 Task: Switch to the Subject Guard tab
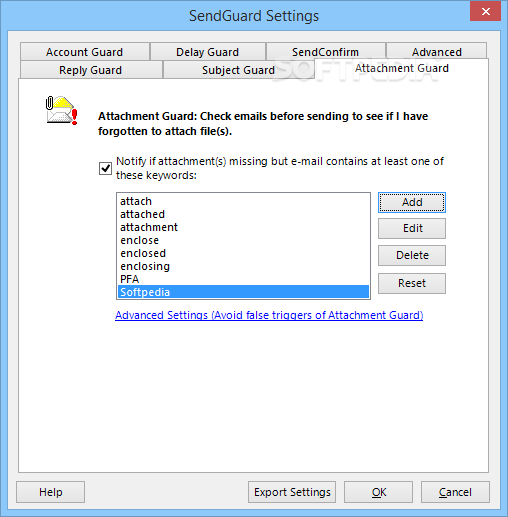[238, 70]
